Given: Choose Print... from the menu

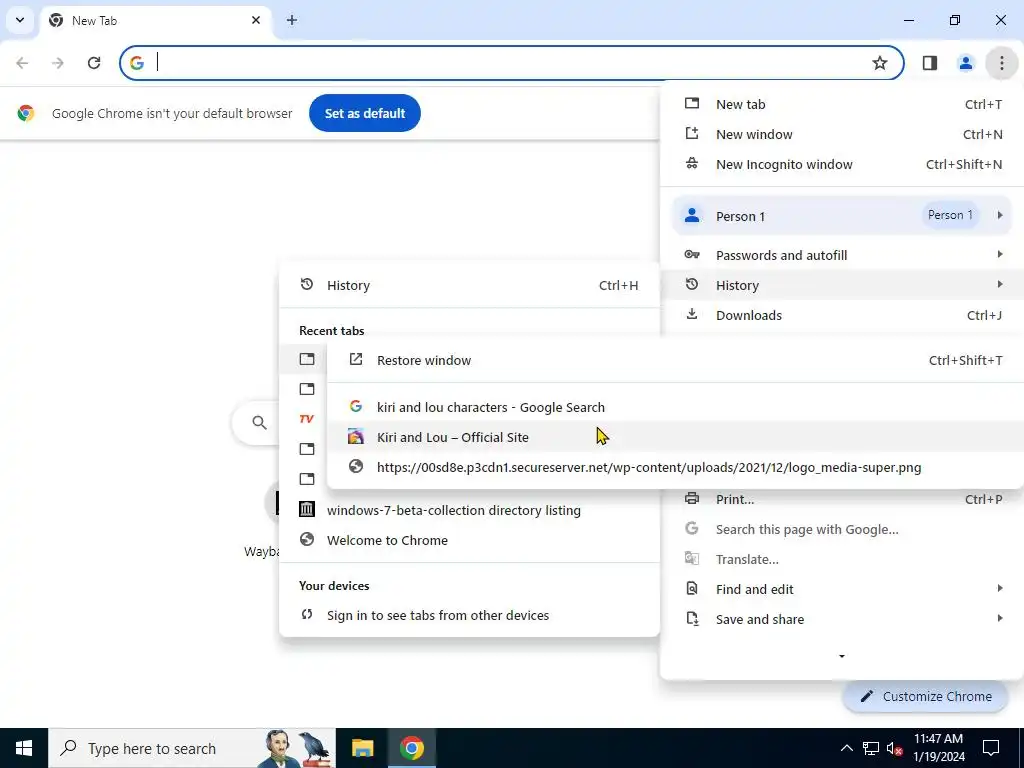Looking at the screenshot, I should (x=842, y=499).
